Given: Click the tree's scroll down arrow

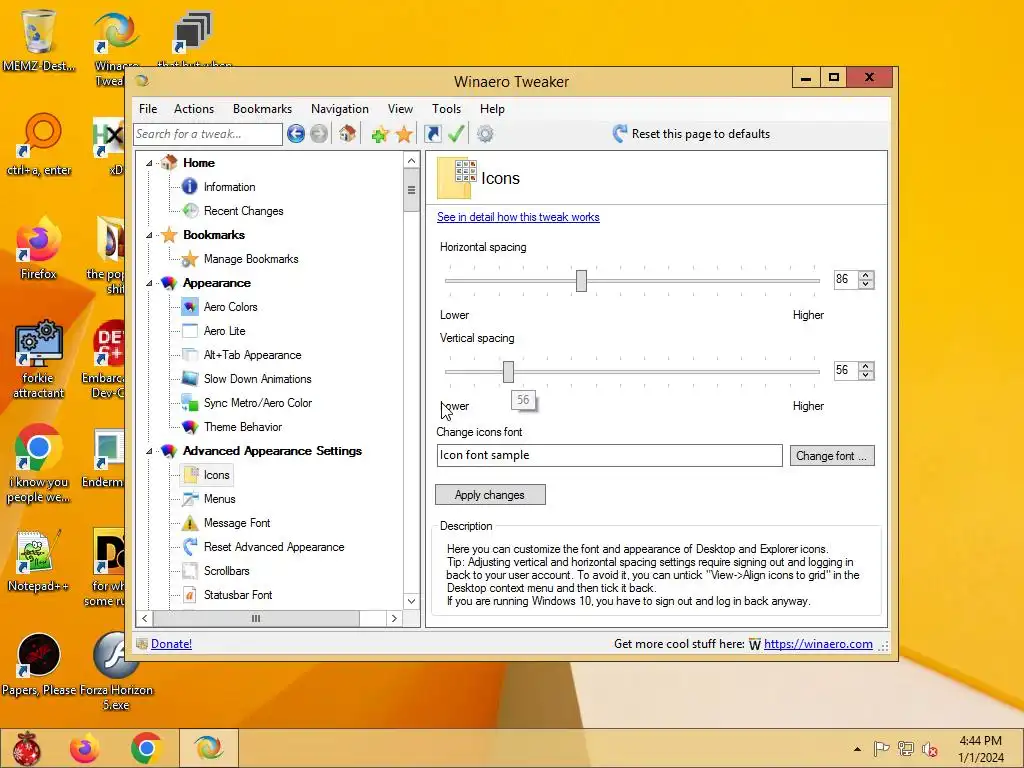Looking at the screenshot, I should [x=411, y=601].
